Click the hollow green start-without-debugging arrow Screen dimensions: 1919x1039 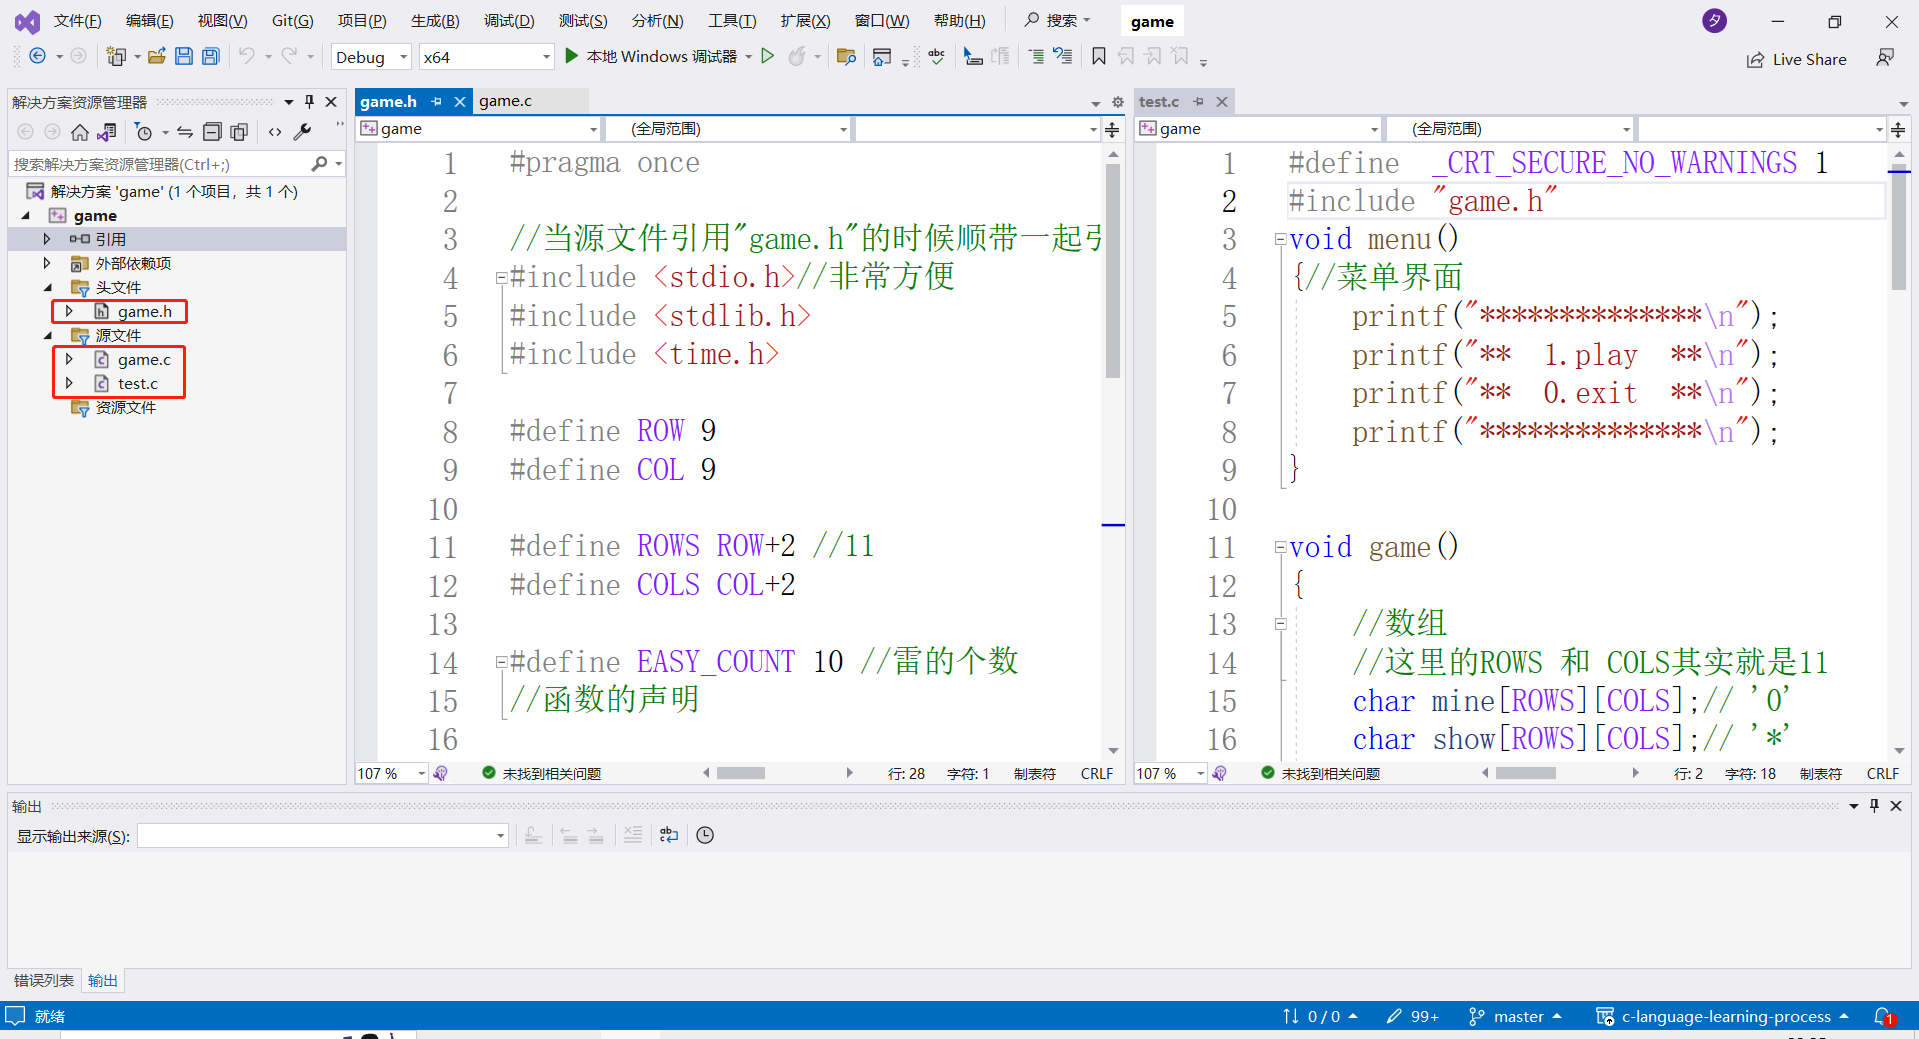click(768, 56)
